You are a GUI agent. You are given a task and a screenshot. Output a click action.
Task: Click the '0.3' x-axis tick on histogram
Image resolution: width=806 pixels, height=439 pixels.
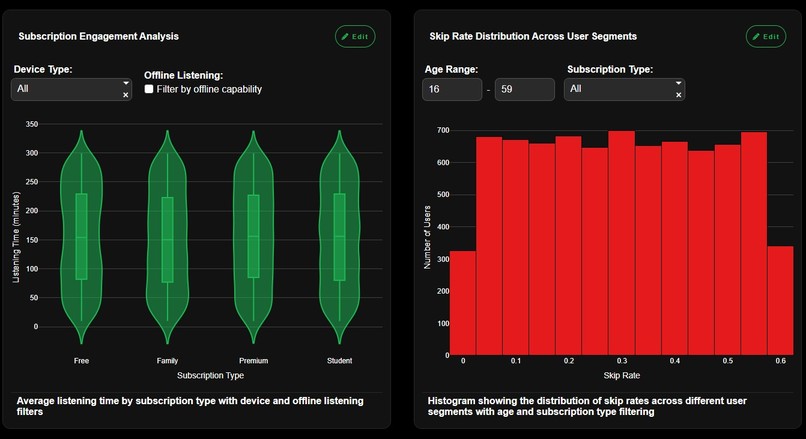[621, 361]
